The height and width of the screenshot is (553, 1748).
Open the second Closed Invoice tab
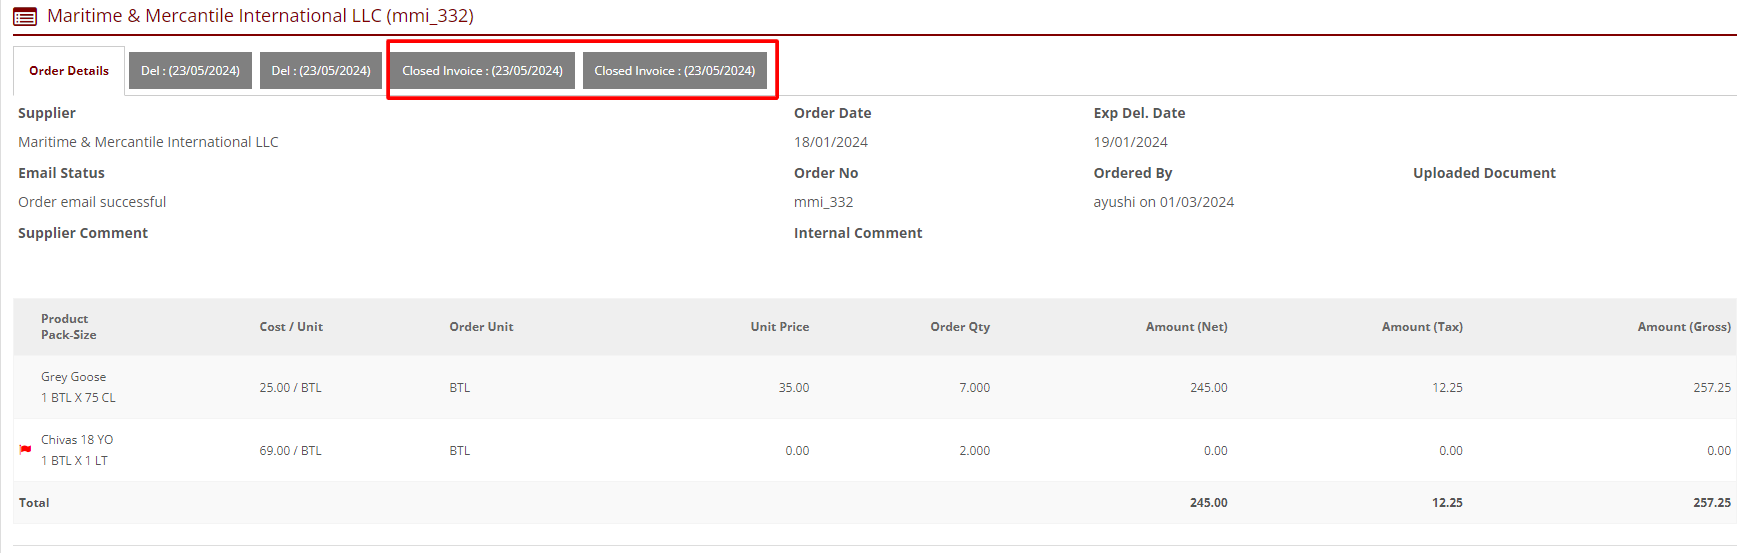click(x=674, y=71)
